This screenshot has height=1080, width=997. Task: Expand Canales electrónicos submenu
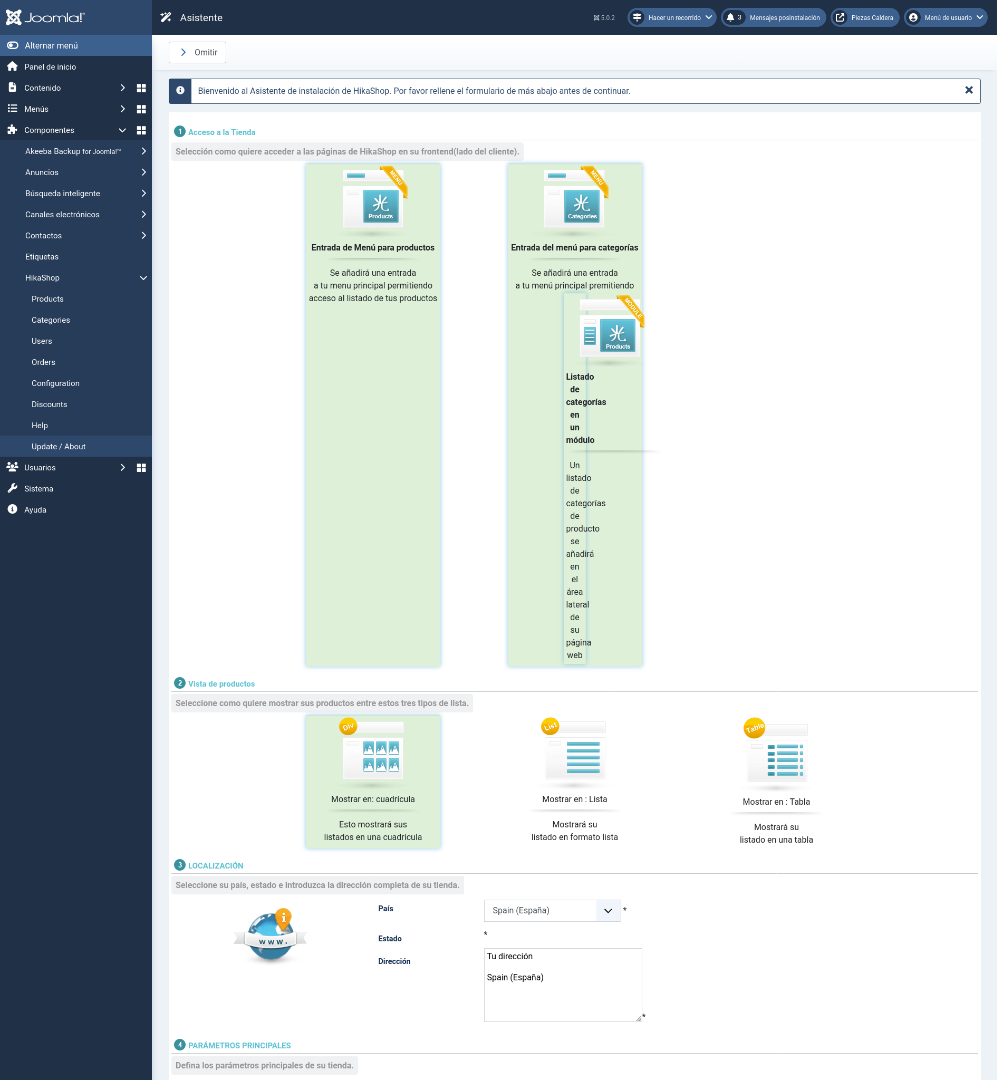pyautogui.click(x=143, y=214)
